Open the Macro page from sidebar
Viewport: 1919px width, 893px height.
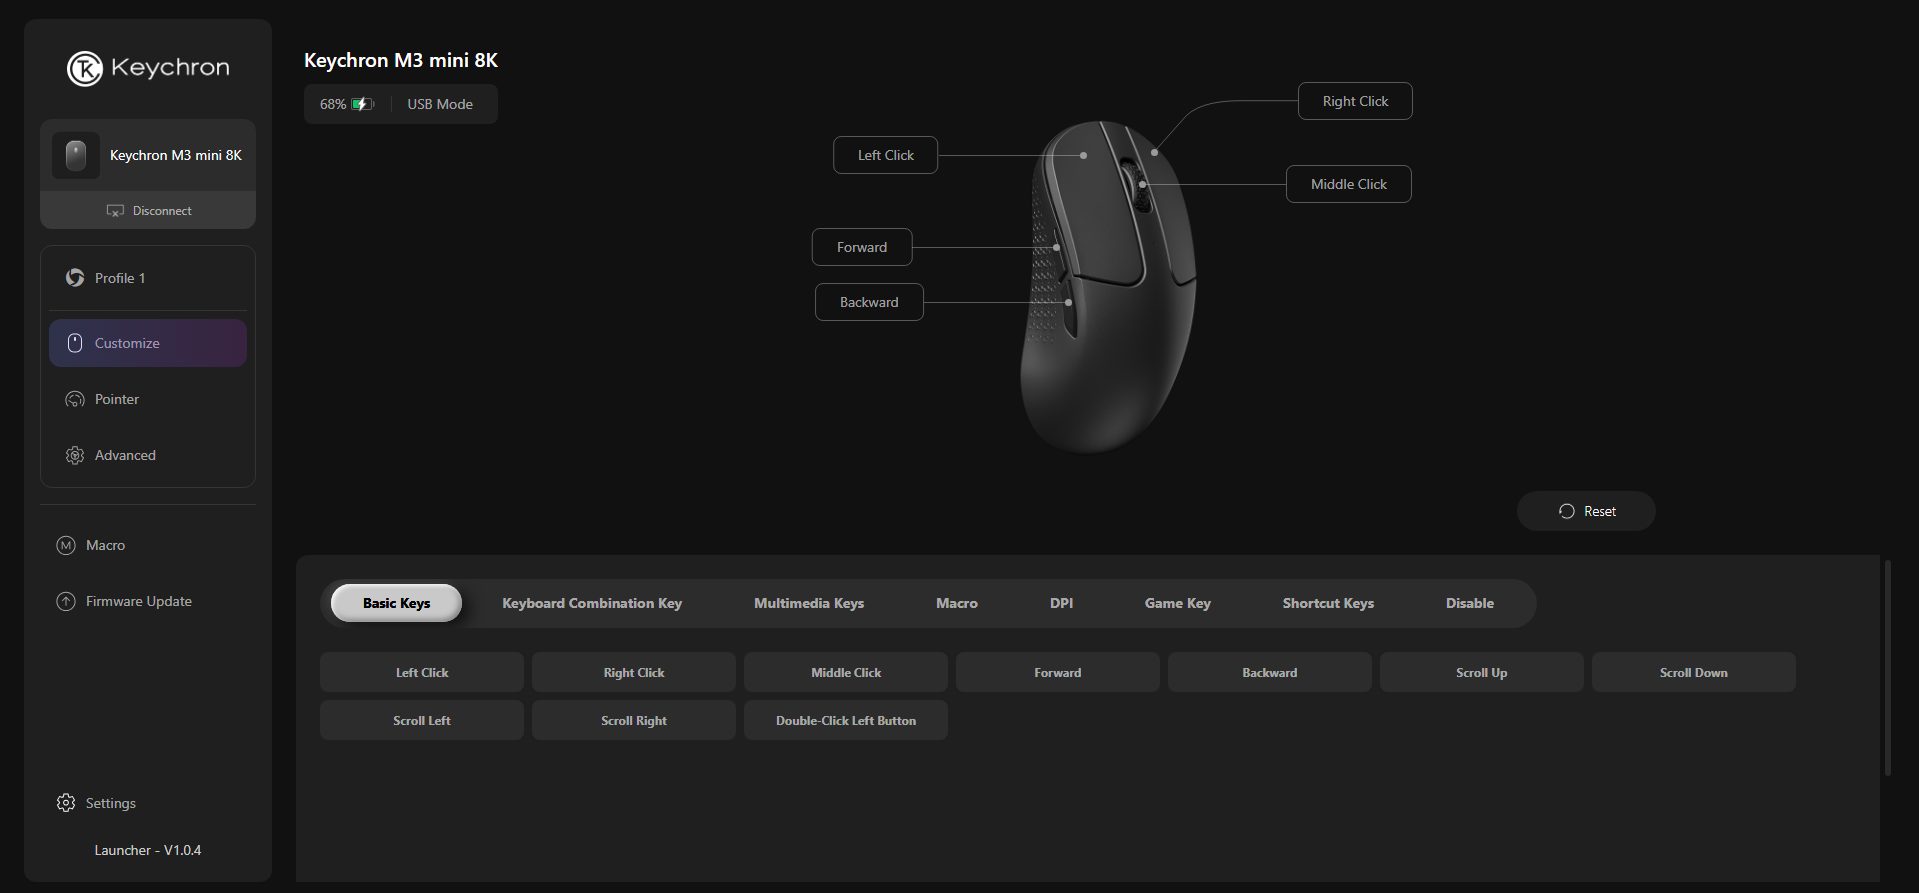click(x=105, y=545)
